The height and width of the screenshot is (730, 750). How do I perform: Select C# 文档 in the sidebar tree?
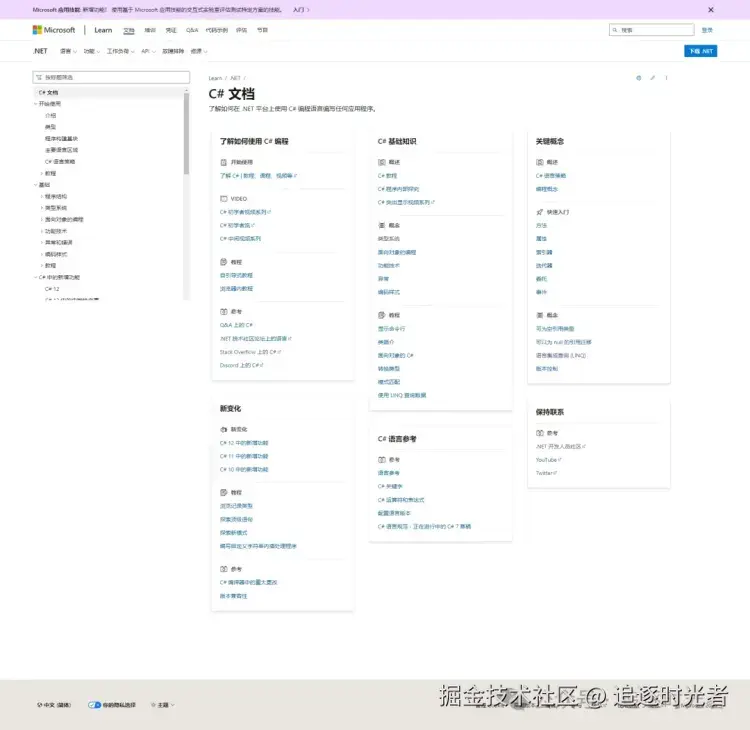48,92
